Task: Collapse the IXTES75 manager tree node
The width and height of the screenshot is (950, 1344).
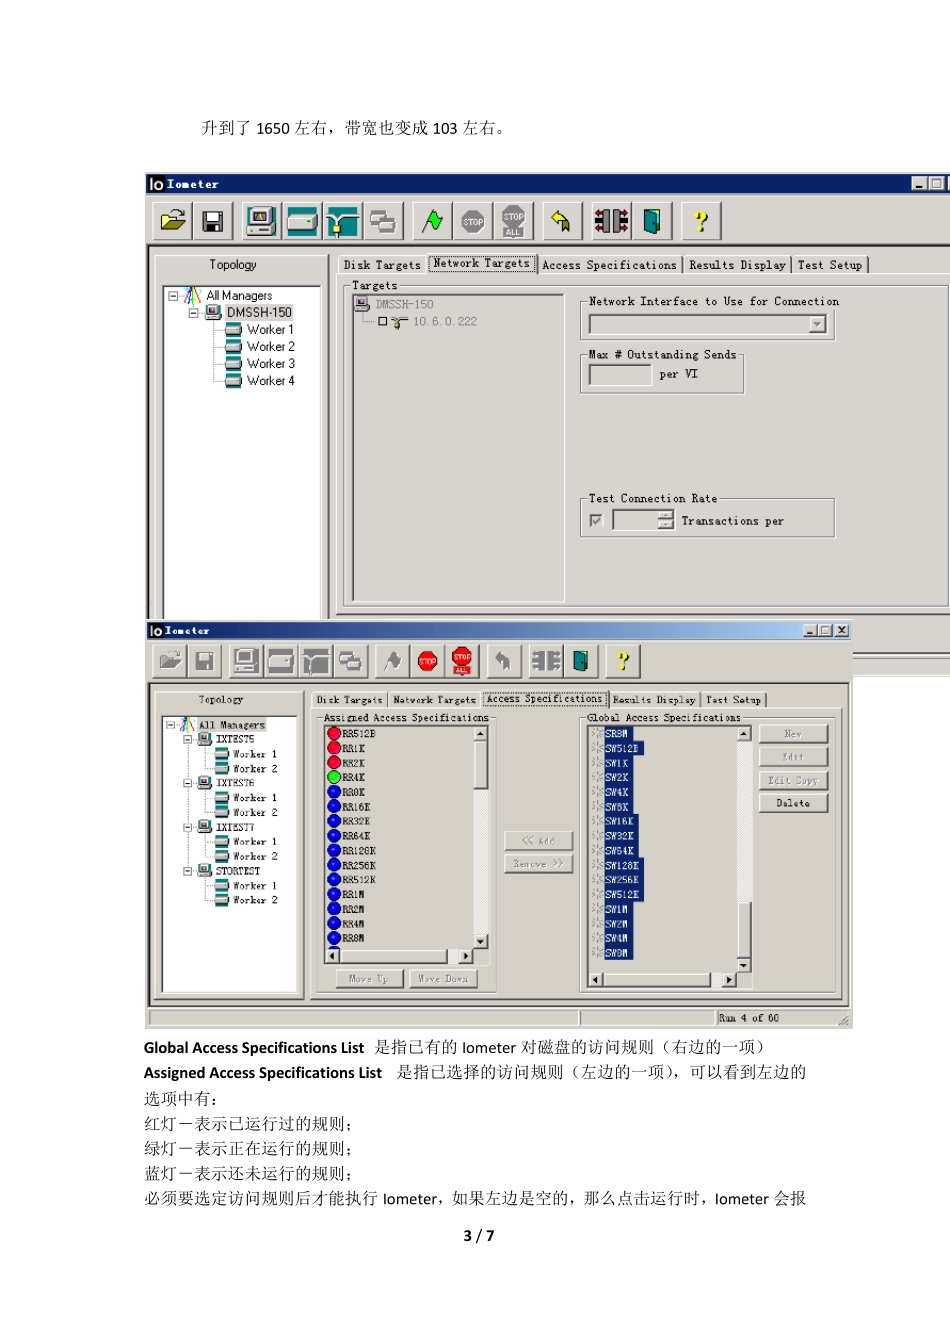Action: (x=188, y=740)
